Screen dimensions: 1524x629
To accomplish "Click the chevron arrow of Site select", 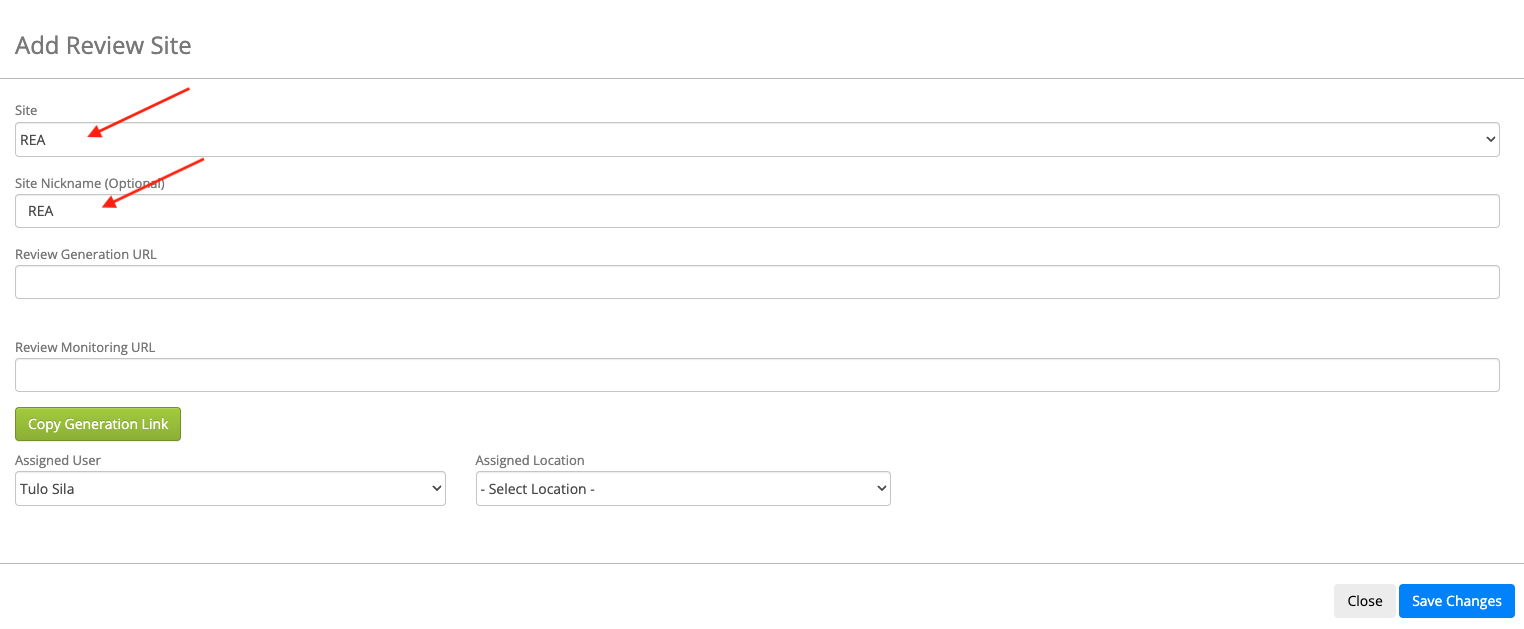I will coord(1491,140).
